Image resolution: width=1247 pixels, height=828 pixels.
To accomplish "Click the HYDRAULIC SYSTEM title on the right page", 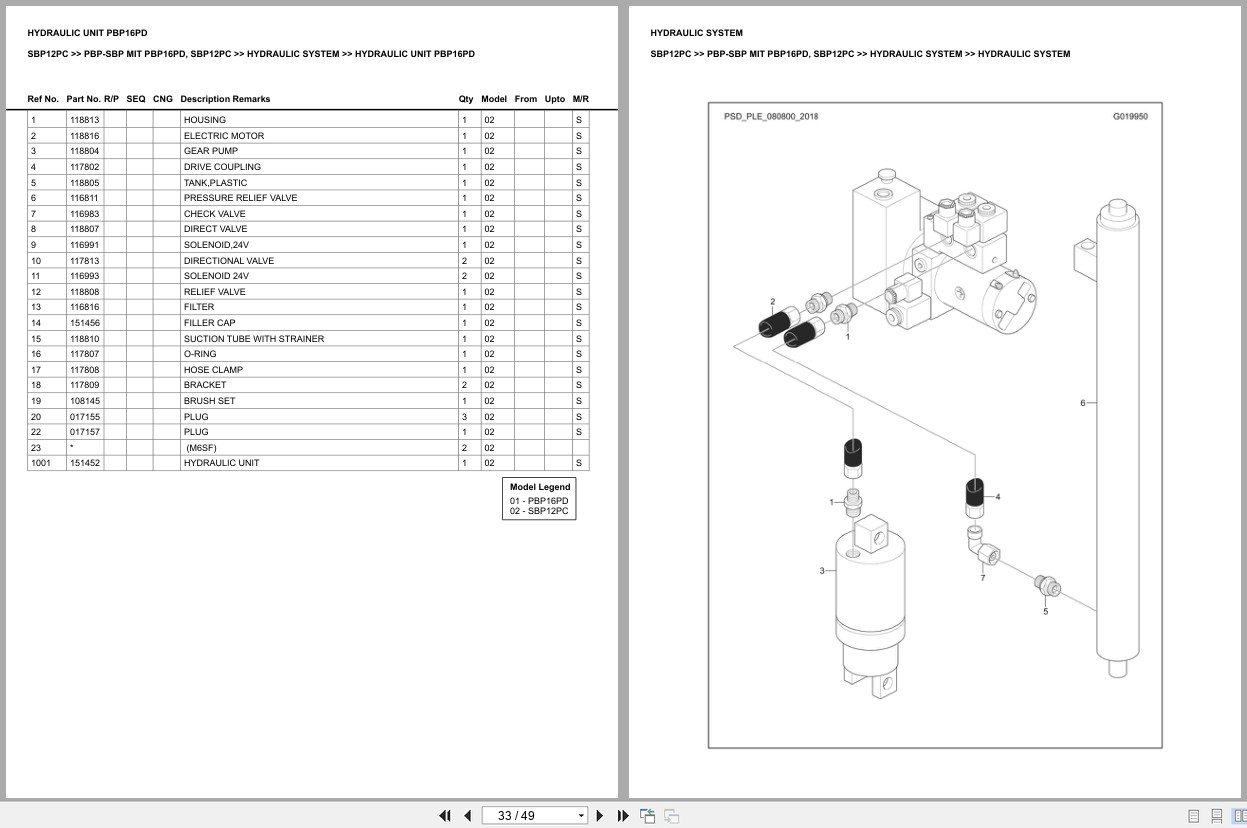I will (696, 33).
